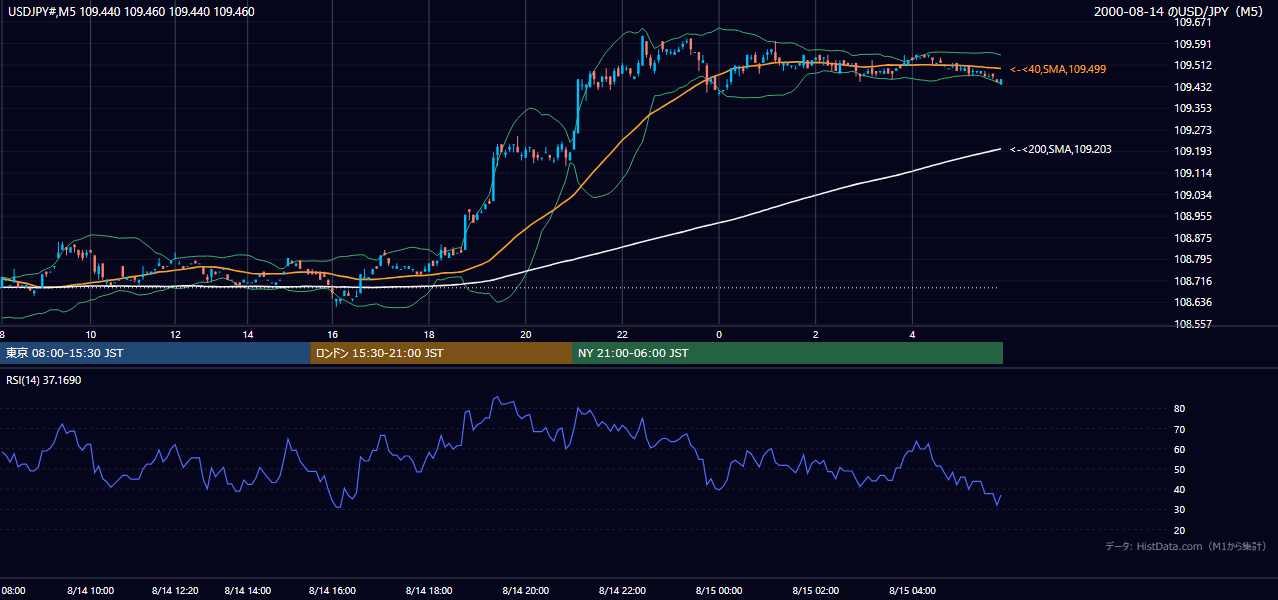
Task: Click the 8/14 18:00 time label
Action: click(x=429, y=591)
